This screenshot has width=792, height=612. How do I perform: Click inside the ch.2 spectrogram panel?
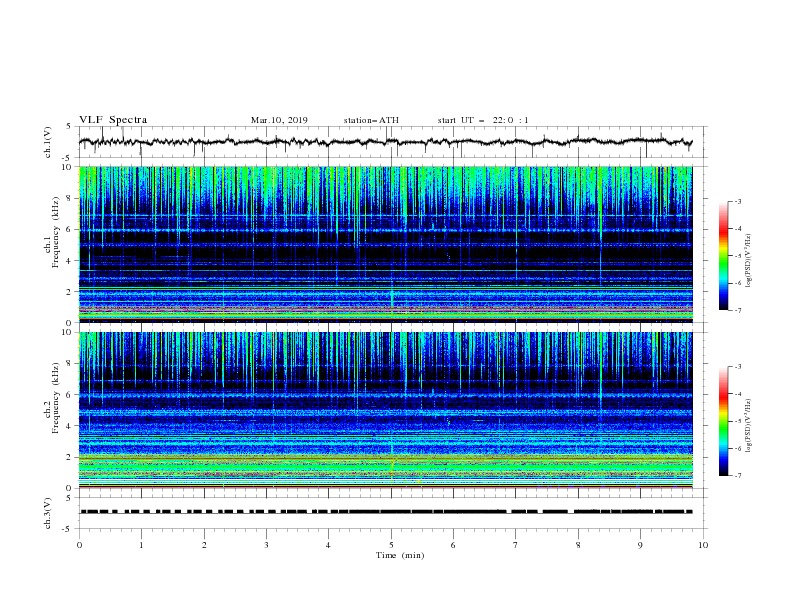pyautogui.click(x=385, y=410)
